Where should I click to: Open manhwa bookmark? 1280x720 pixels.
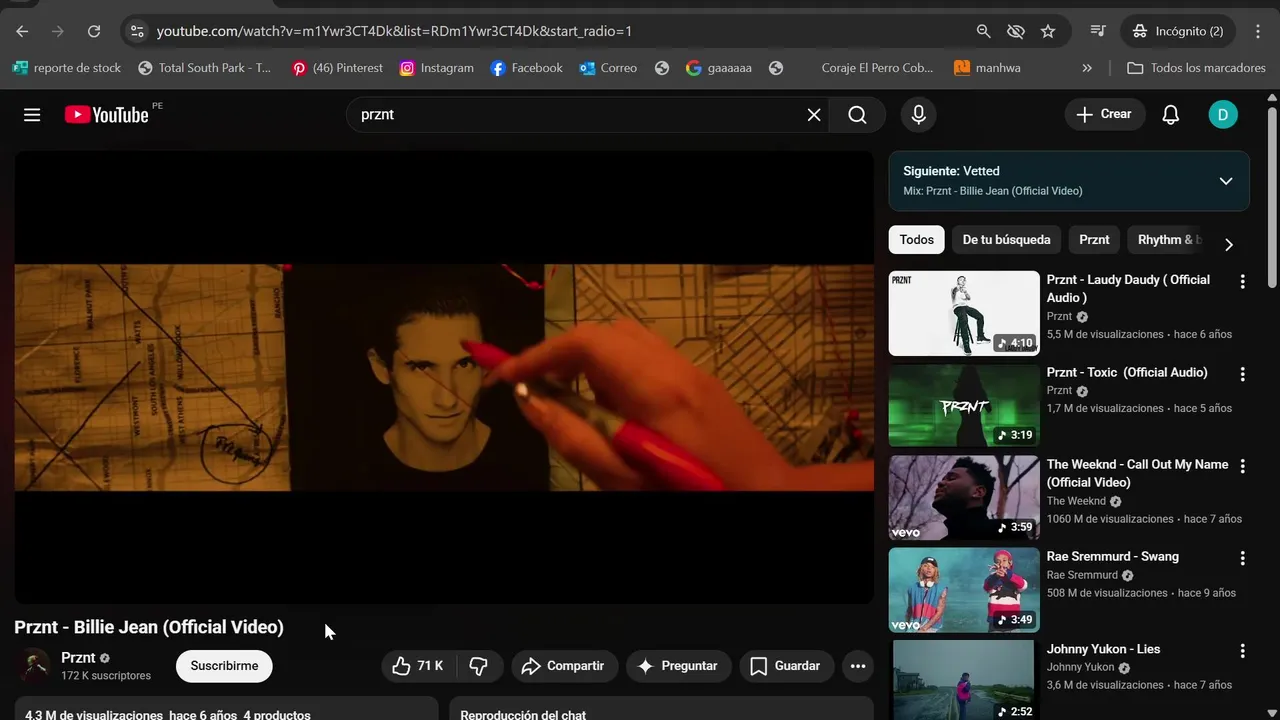coord(989,68)
